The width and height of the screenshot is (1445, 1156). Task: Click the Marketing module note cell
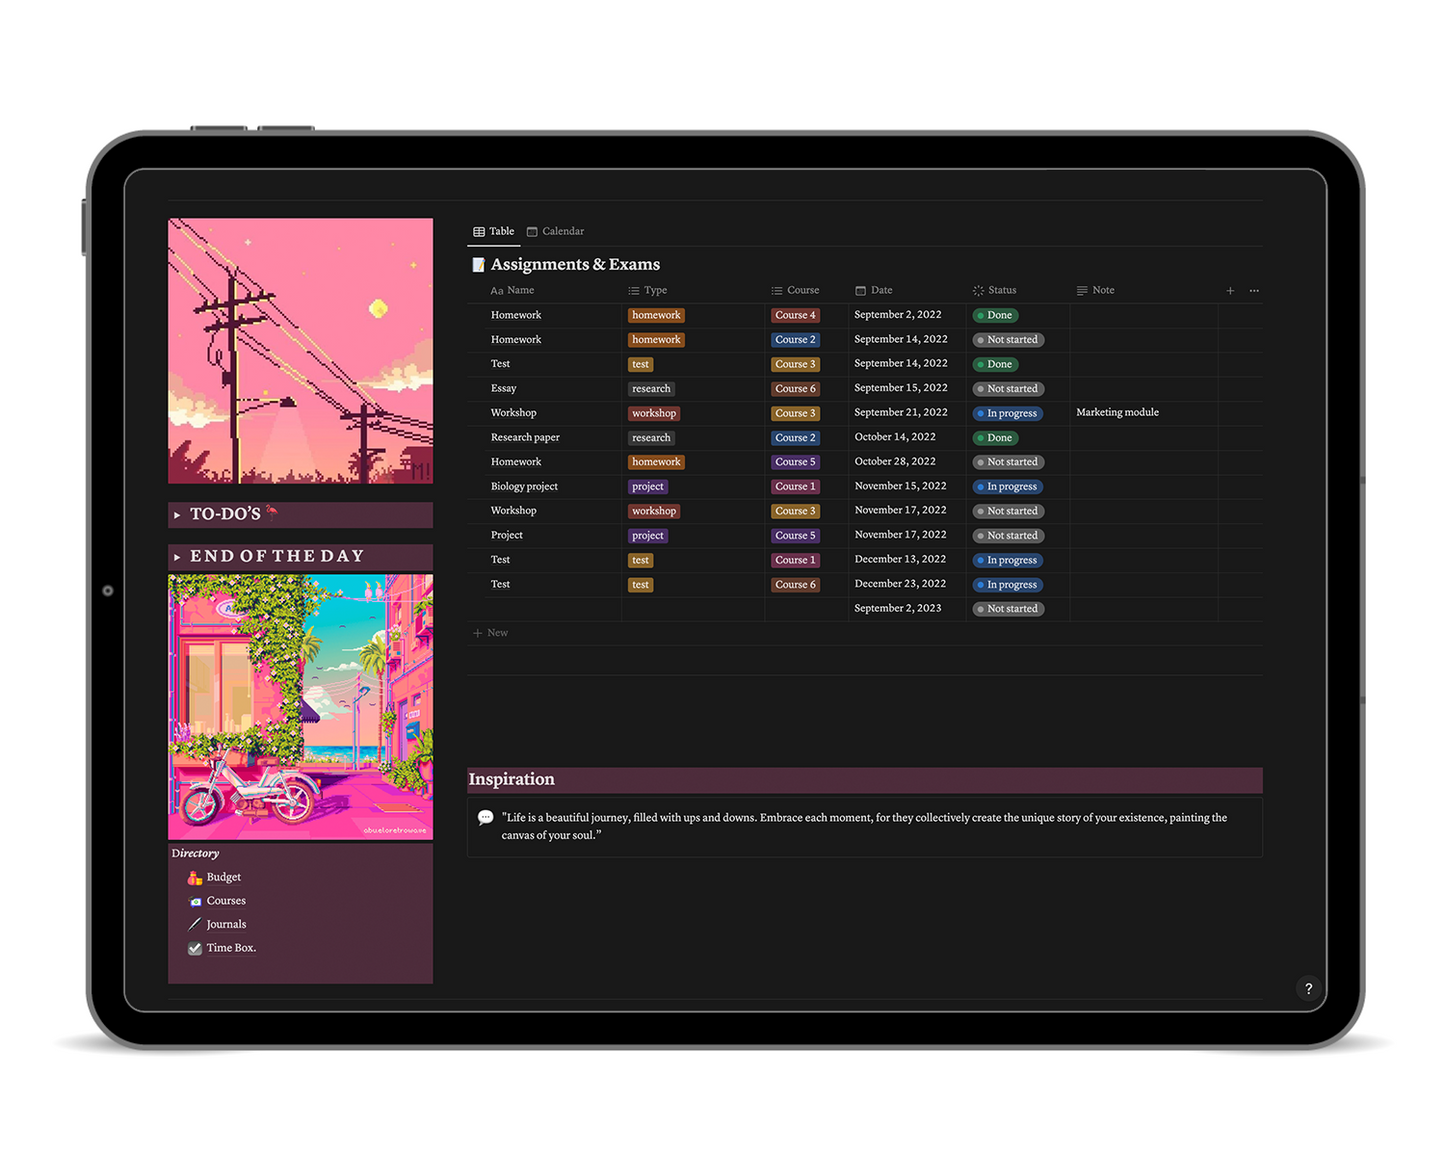coord(1117,413)
